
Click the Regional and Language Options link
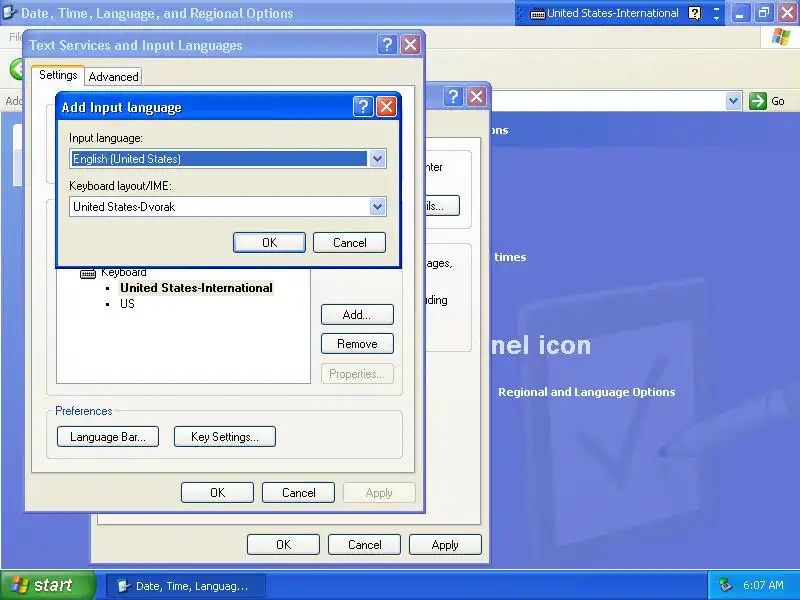[x=586, y=392]
